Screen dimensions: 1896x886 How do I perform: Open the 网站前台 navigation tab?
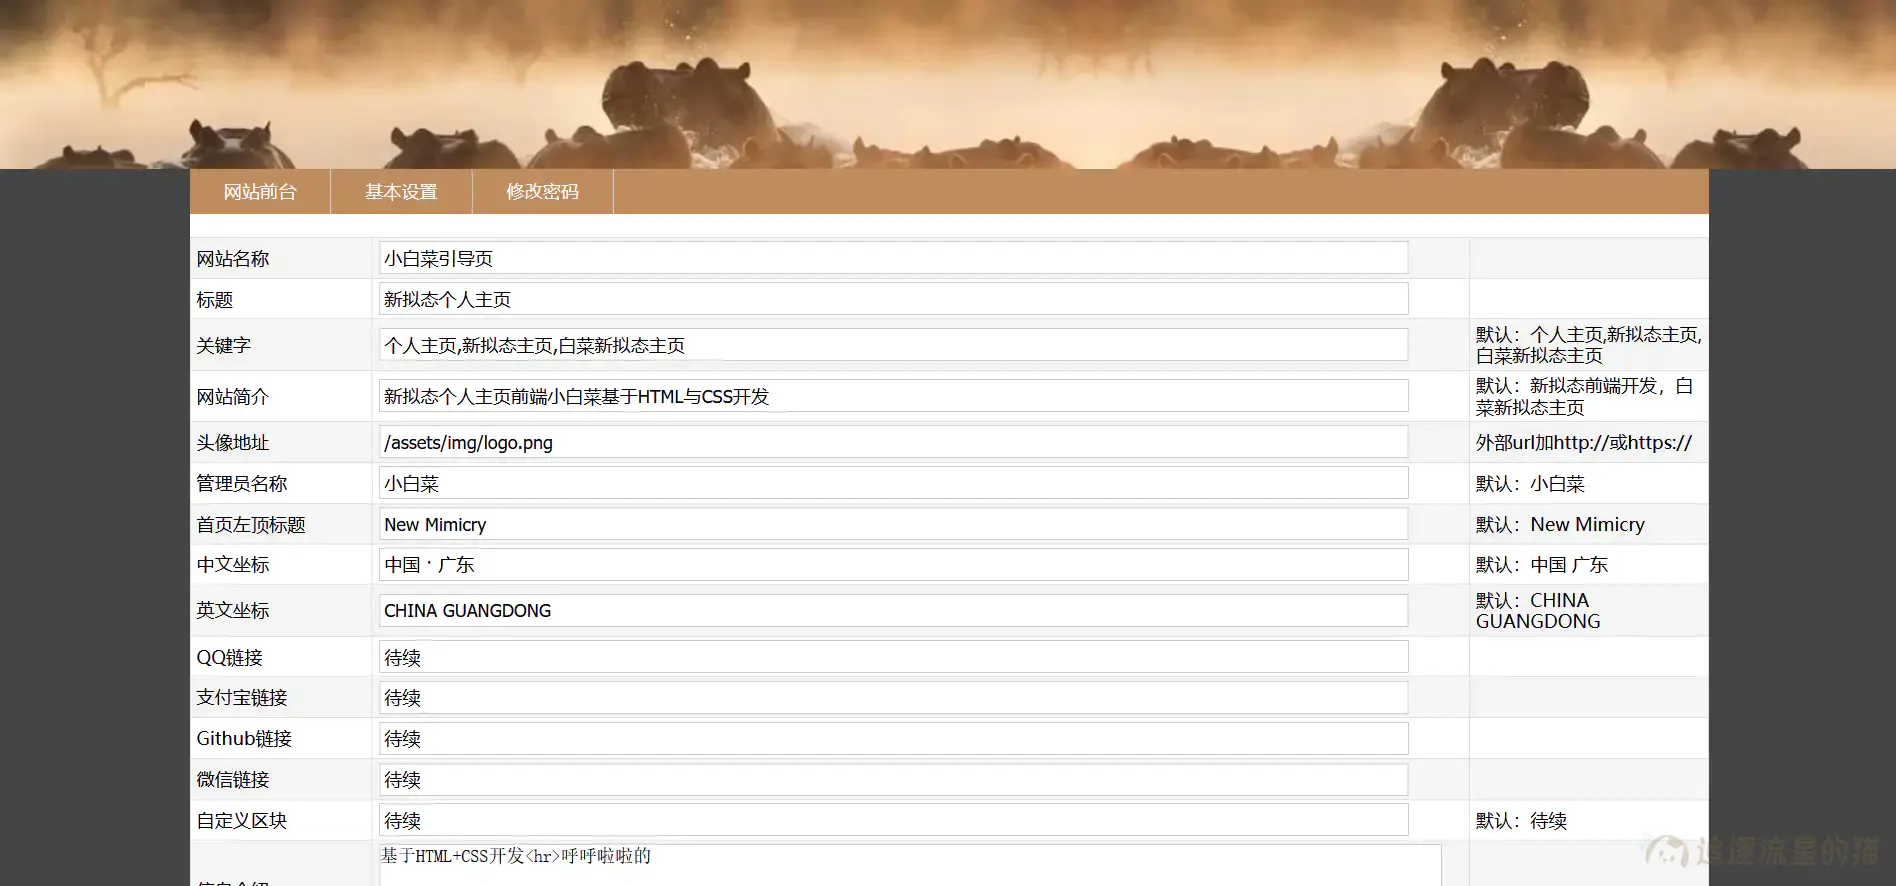point(260,192)
